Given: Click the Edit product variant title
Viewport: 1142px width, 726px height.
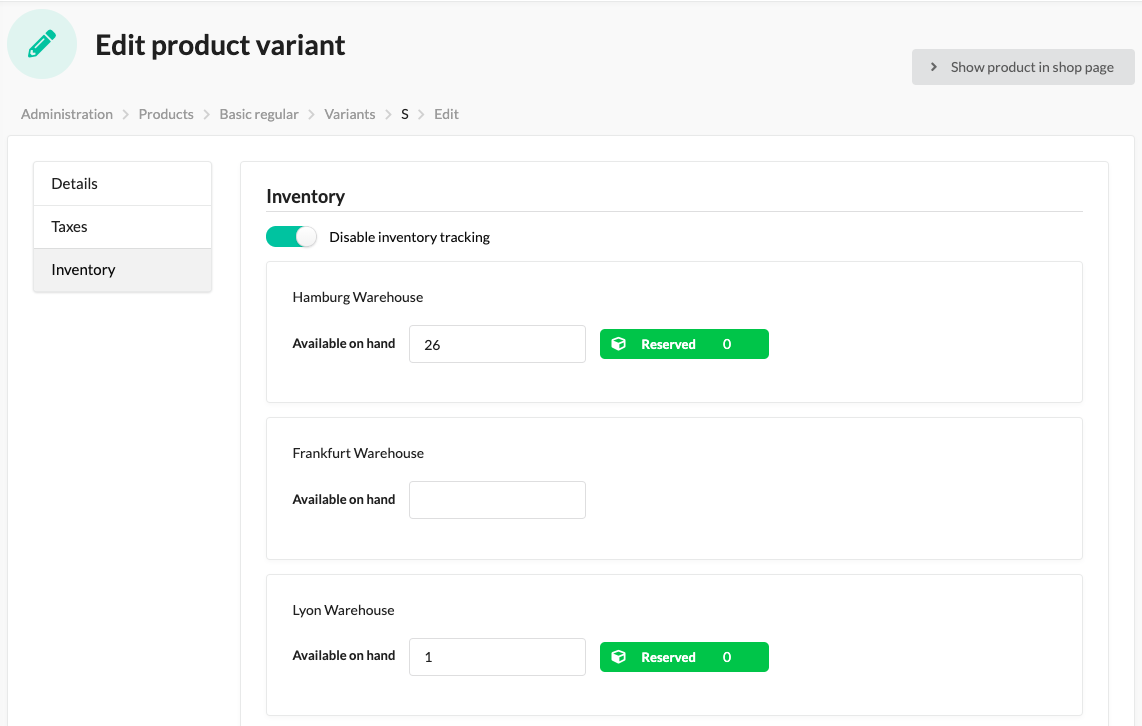Looking at the screenshot, I should click(220, 45).
